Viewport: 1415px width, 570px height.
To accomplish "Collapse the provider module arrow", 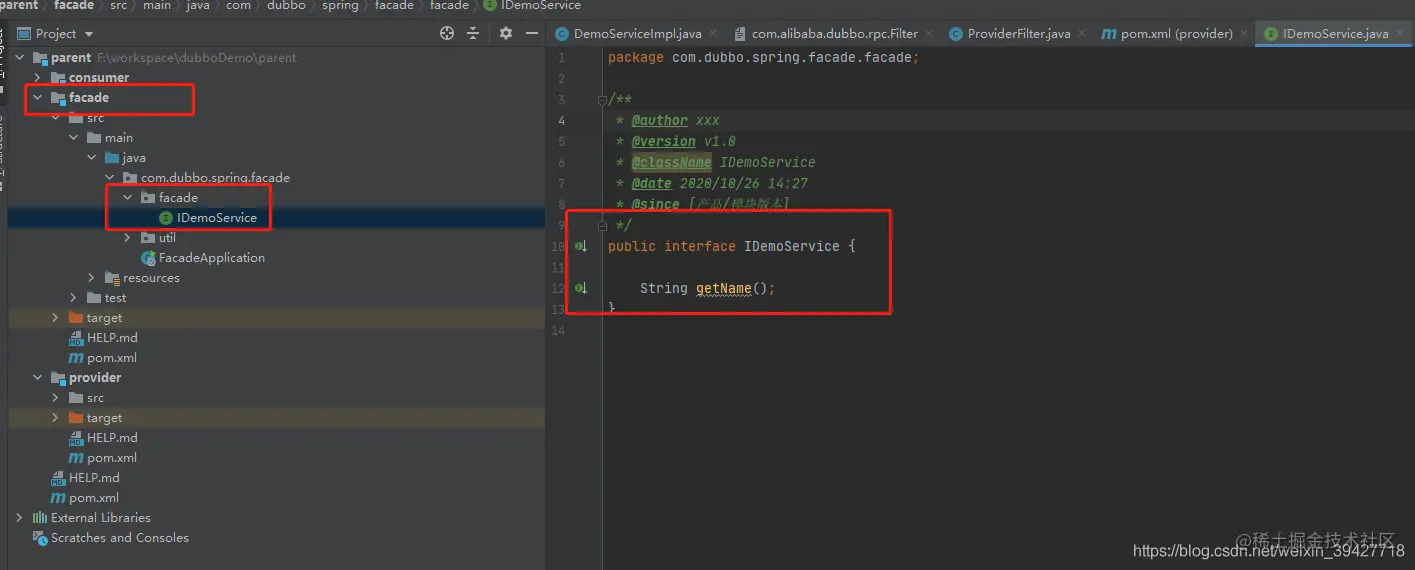I will [x=38, y=378].
